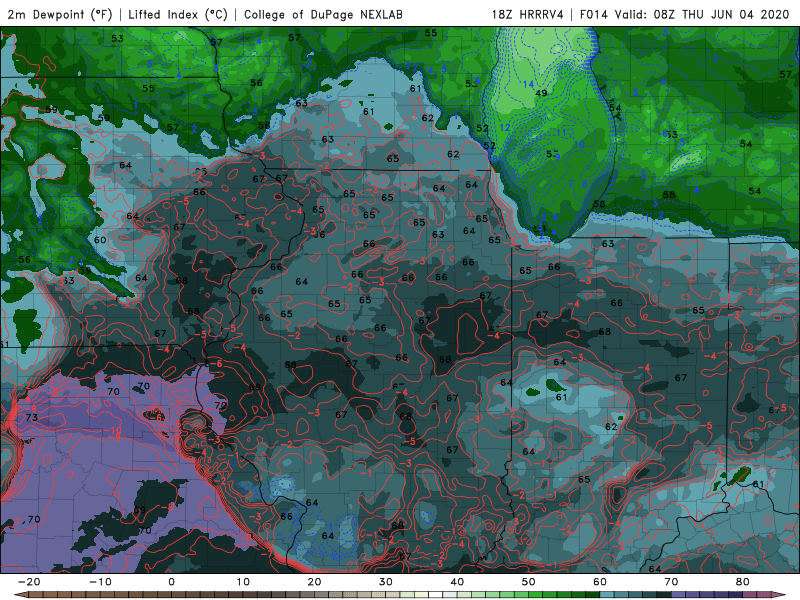The image size is (800, 600).
Task: Click the '80' label on the color bar
Action: pos(743,582)
